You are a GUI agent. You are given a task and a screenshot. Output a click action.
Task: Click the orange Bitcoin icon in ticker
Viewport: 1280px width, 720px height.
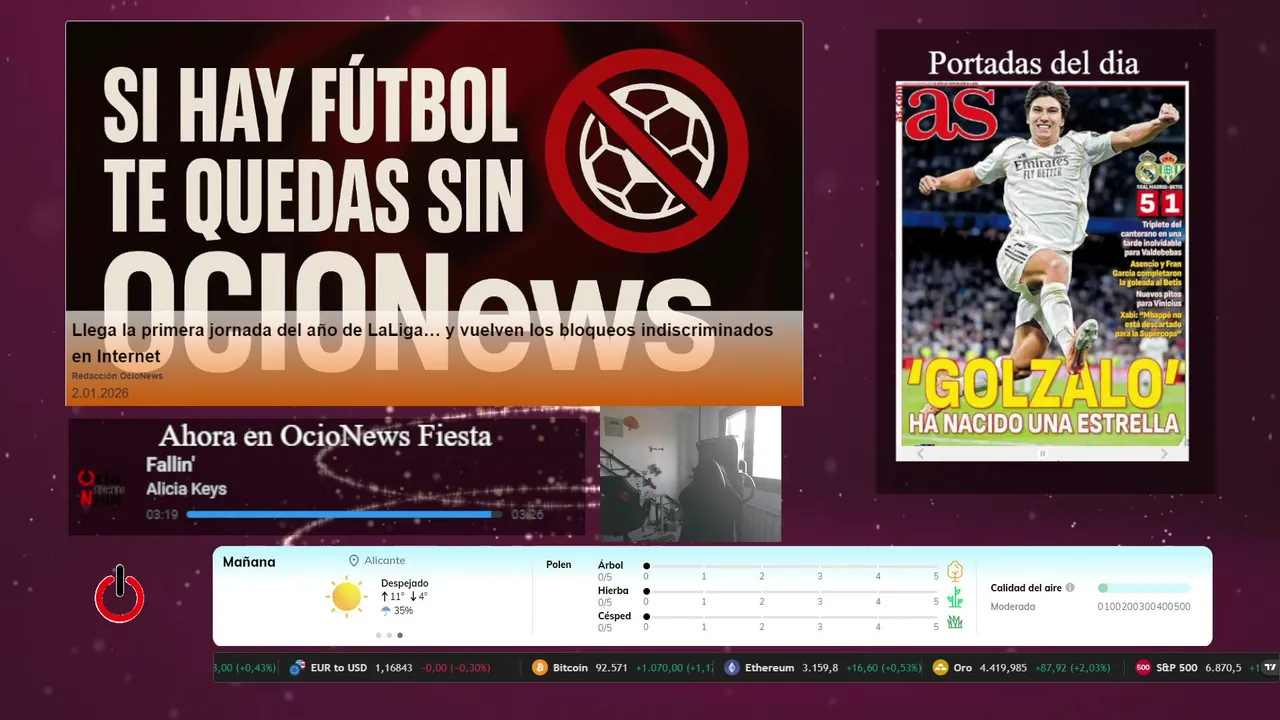click(540, 668)
